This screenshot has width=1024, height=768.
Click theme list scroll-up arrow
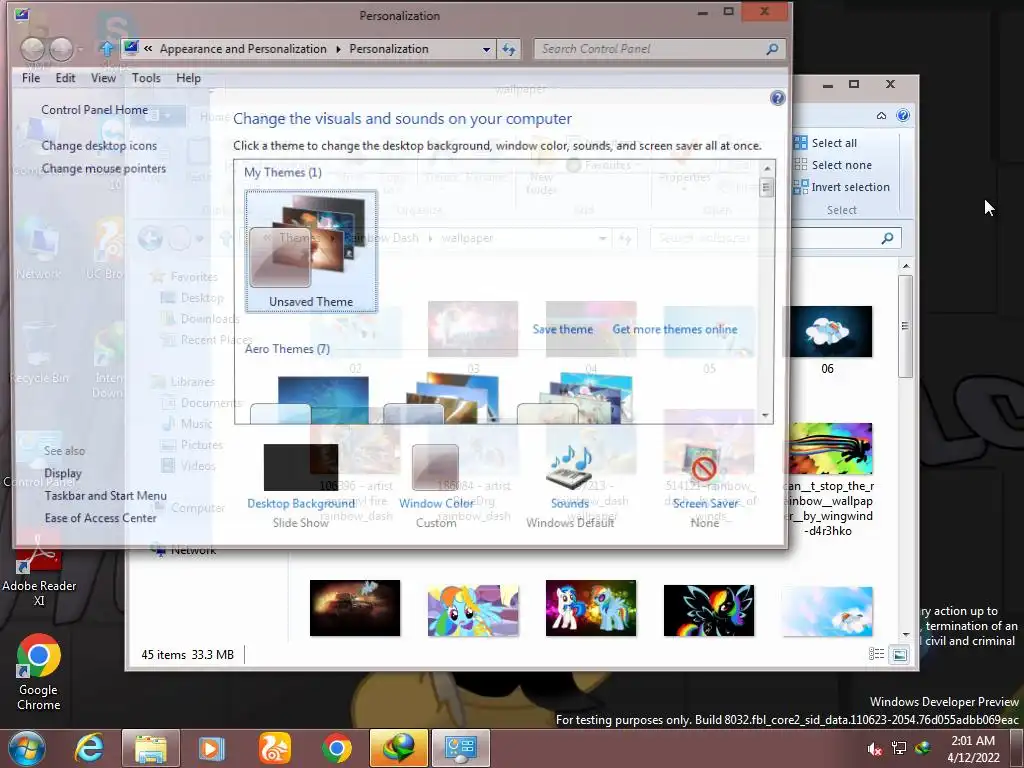pos(767,168)
